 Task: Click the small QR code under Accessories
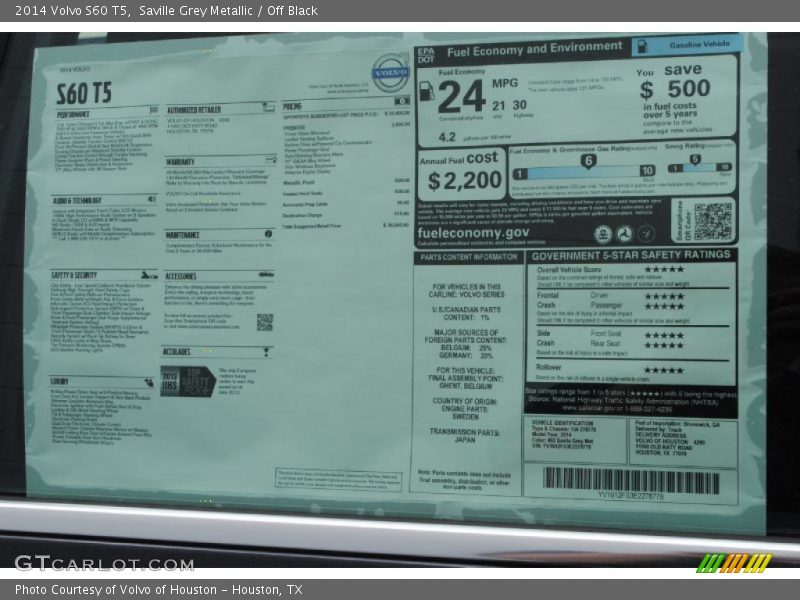[265, 322]
